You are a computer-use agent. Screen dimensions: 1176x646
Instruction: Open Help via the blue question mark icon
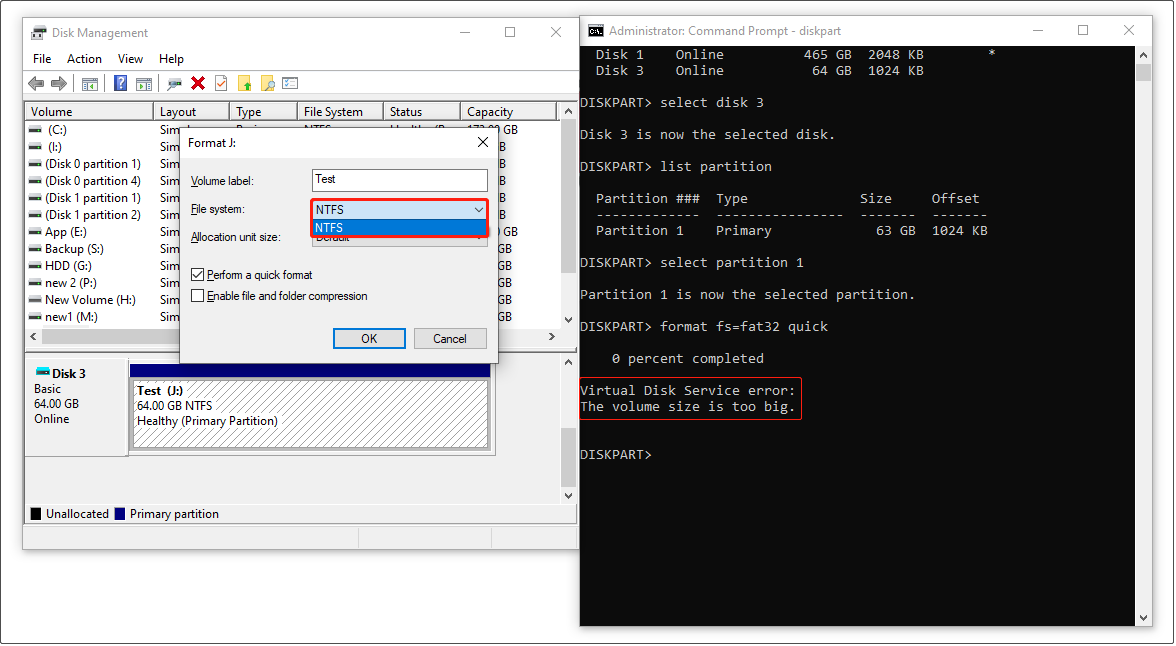tap(120, 83)
